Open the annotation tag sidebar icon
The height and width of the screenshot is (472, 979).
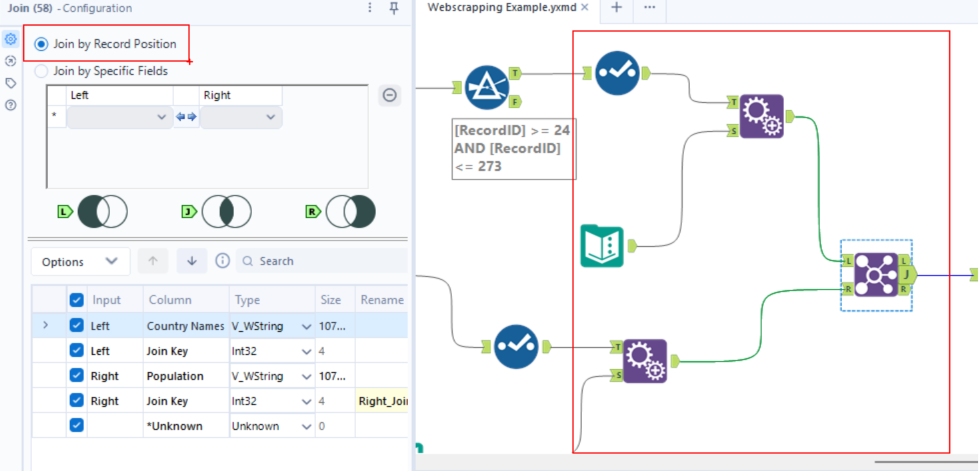pos(10,83)
